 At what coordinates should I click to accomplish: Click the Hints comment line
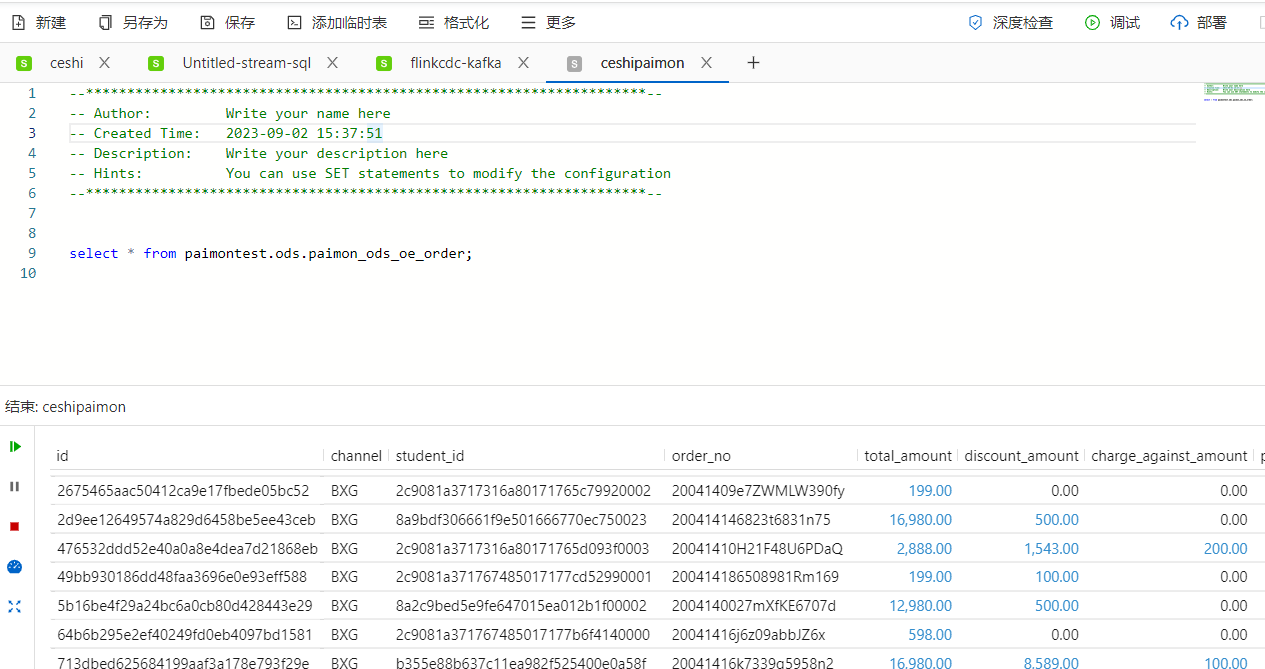click(370, 173)
